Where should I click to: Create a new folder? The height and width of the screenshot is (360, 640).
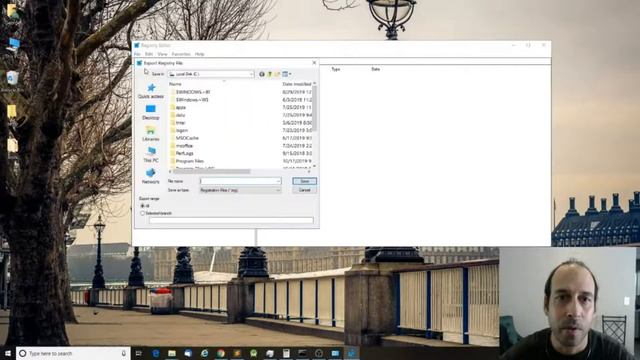click(277, 74)
